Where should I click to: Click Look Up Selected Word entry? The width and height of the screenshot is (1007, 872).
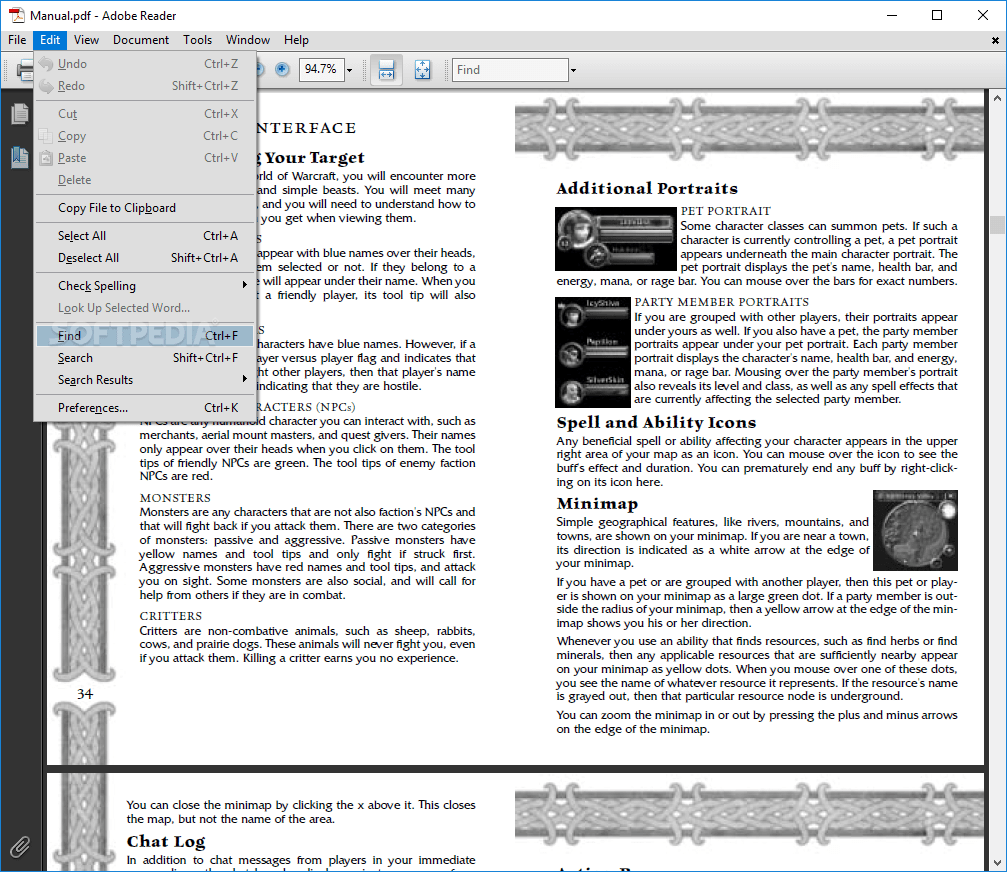(x=145, y=308)
